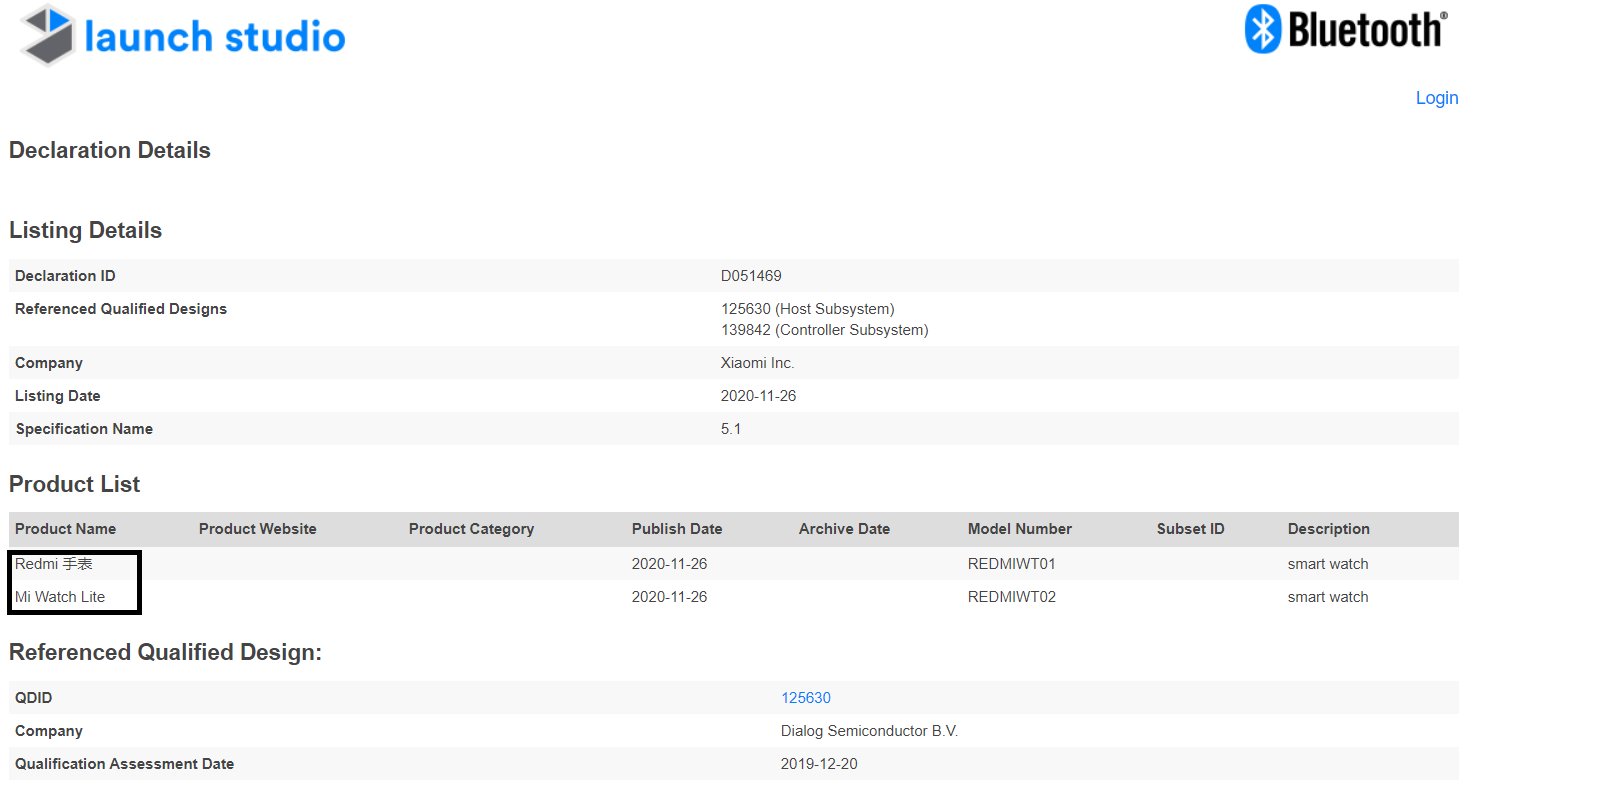The image size is (1608, 787).
Task: Click the Product Category column header
Action: tap(471, 529)
